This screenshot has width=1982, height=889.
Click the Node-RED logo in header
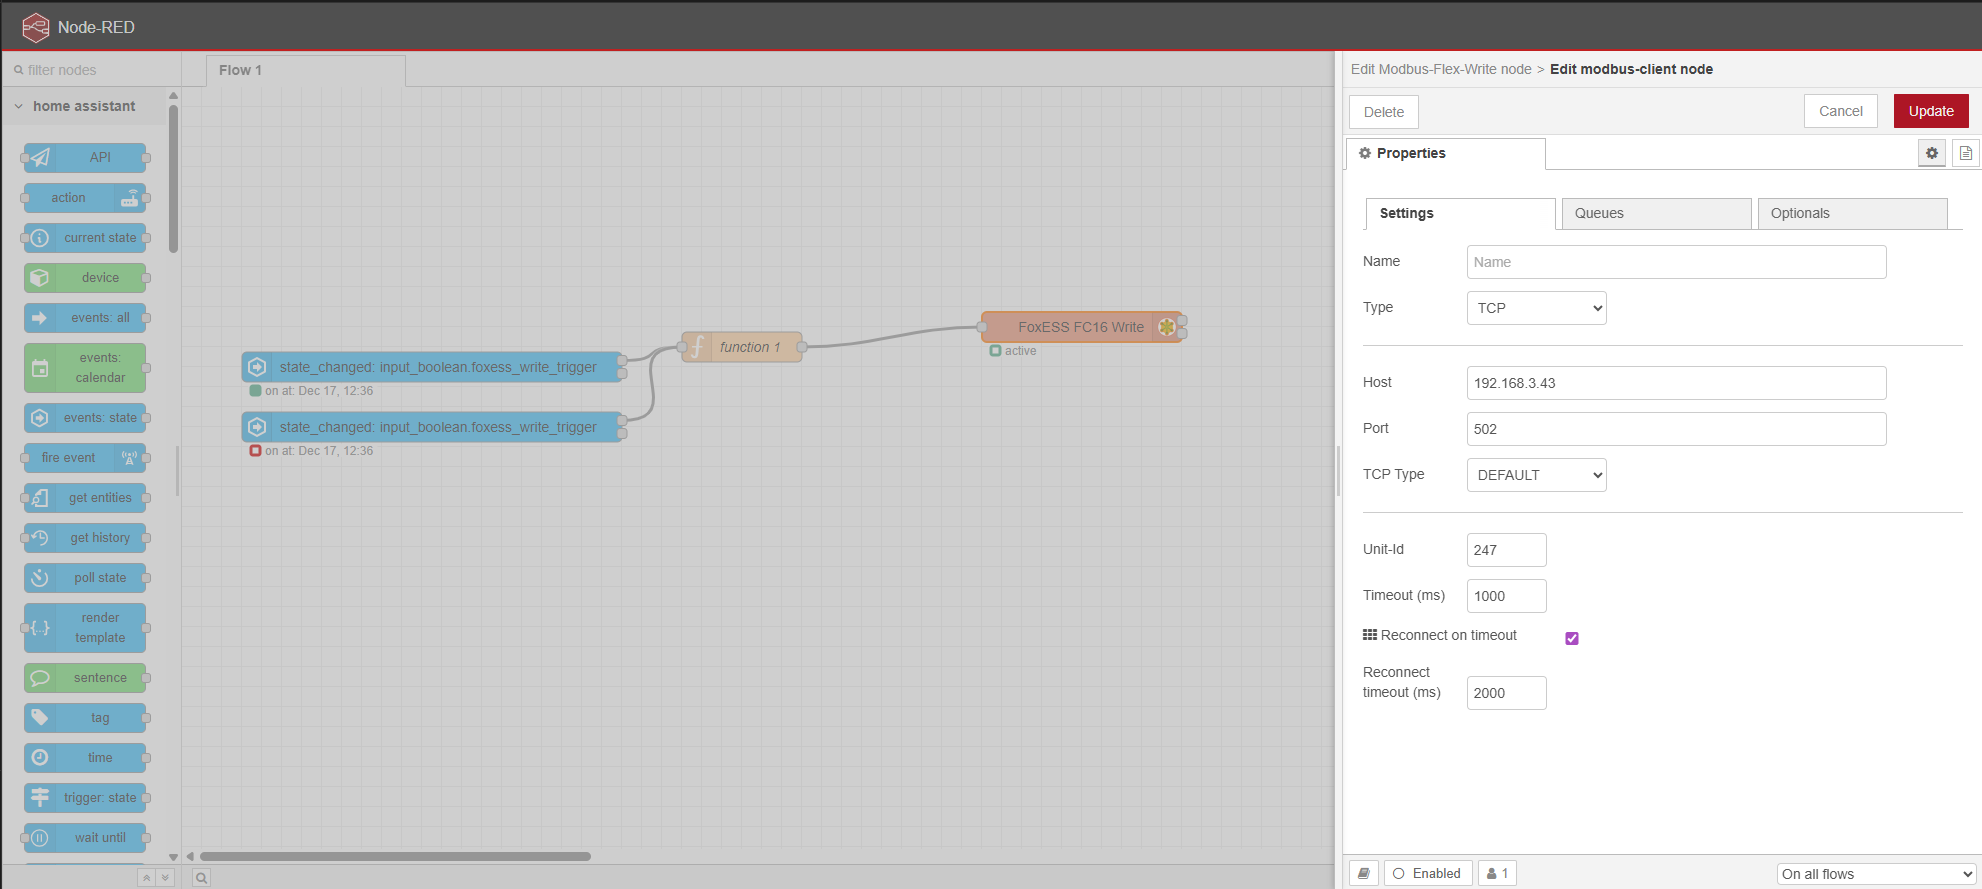(36, 27)
